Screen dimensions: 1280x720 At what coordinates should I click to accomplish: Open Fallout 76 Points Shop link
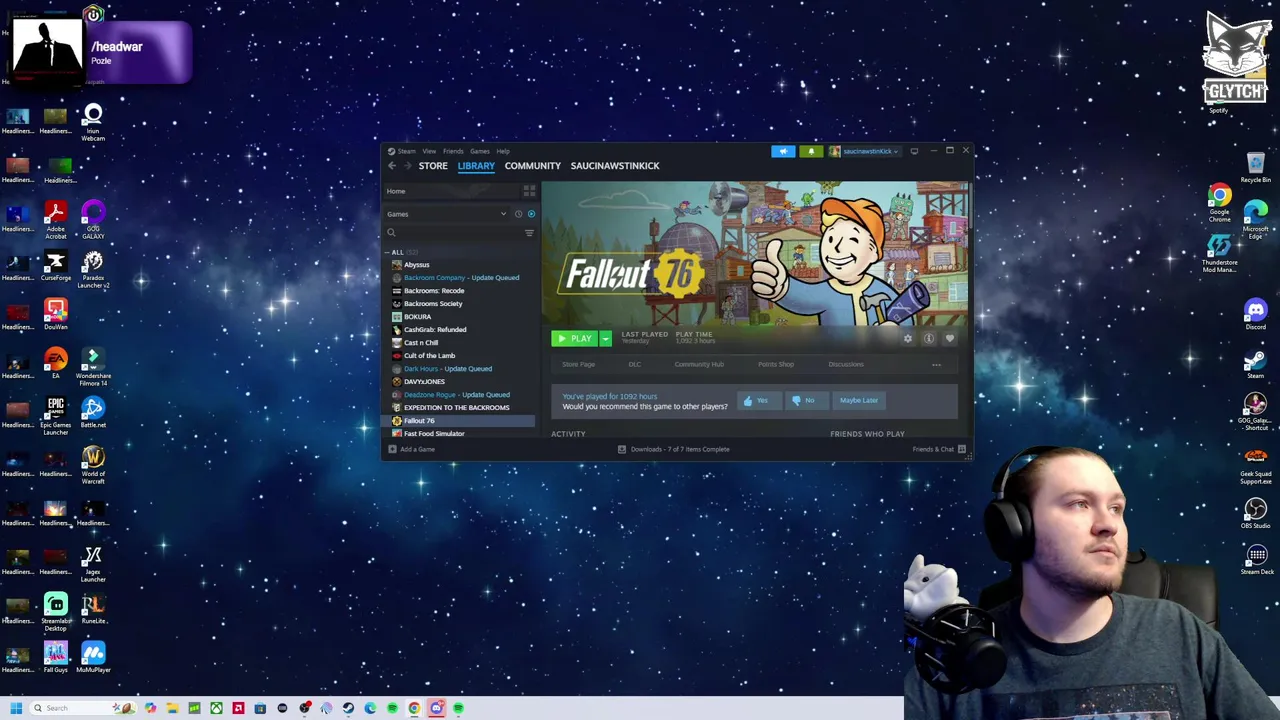pyautogui.click(x=775, y=365)
